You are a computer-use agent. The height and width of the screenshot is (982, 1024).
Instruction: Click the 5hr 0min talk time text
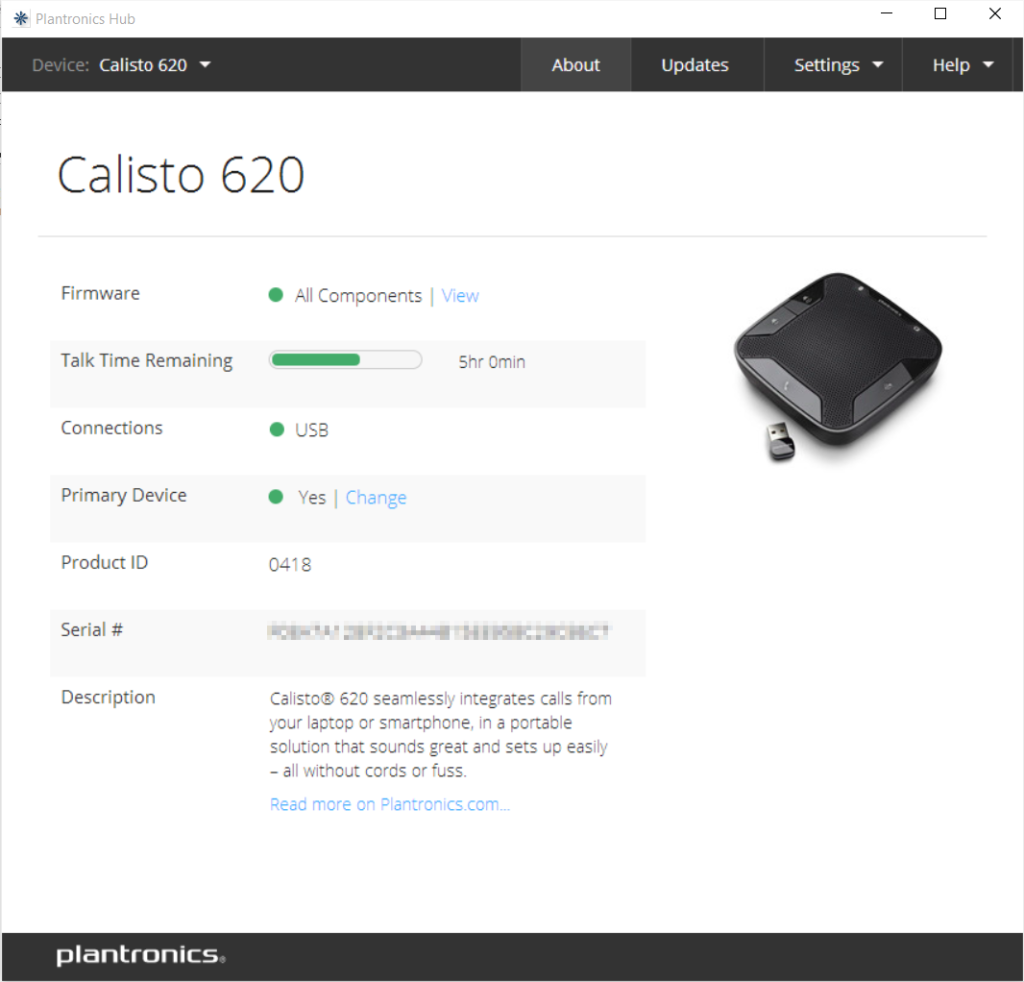(492, 362)
